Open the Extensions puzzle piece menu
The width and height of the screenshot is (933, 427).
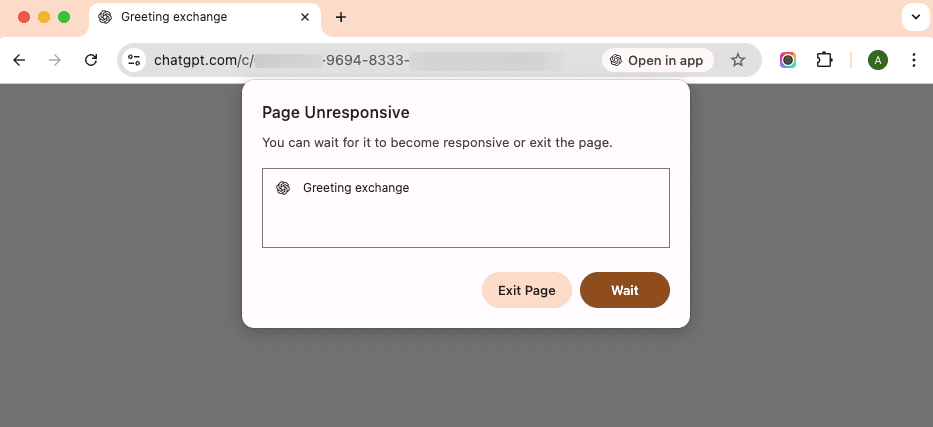pyautogui.click(x=824, y=60)
